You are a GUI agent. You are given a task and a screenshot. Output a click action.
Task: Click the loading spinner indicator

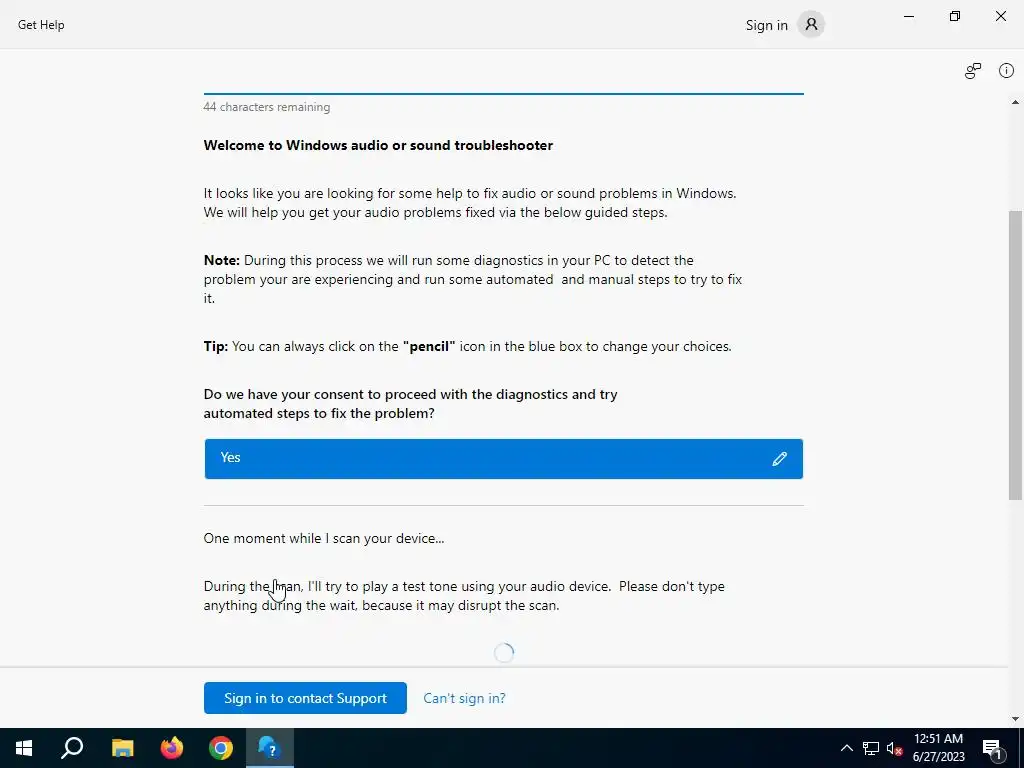[504, 652]
